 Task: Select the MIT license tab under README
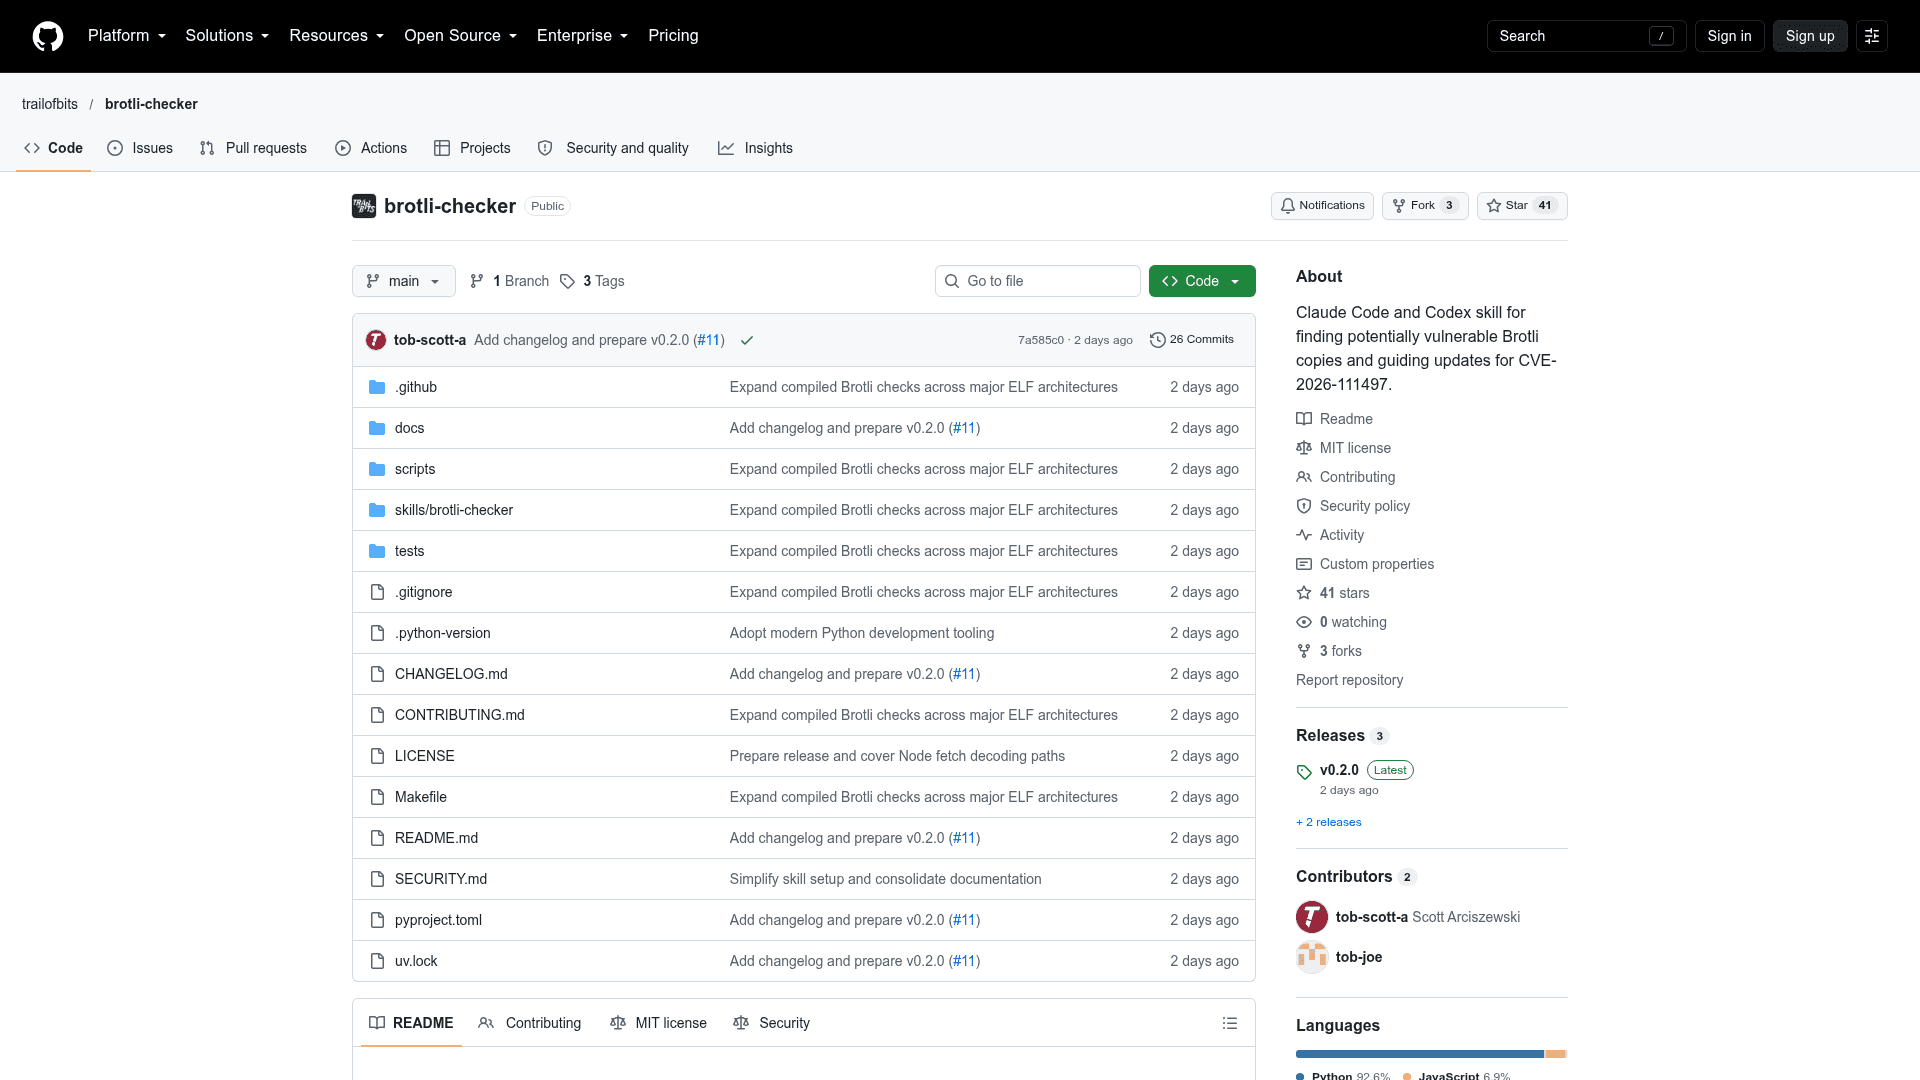pyautogui.click(x=658, y=1023)
